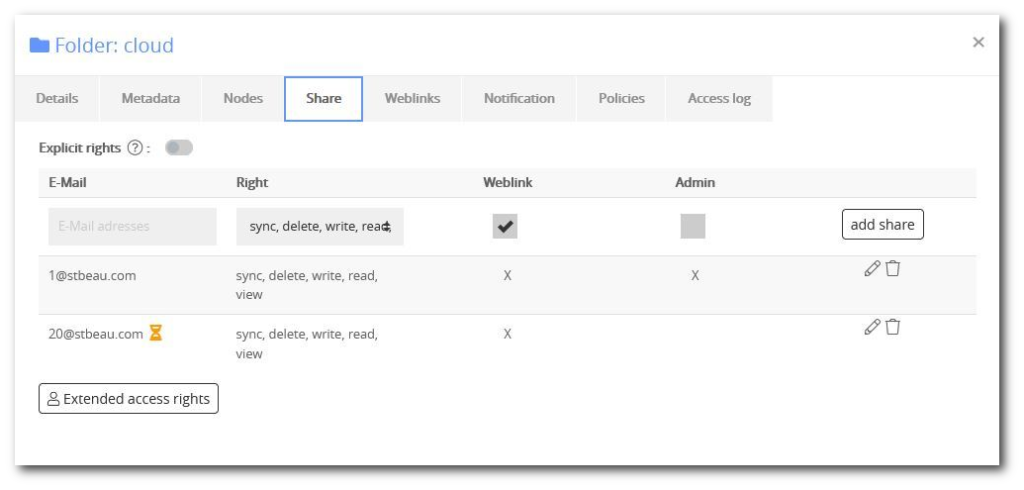Click the pencil edit icon for 20@stbeau.com
1024x490 pixels.
click(x=872, y=327)
